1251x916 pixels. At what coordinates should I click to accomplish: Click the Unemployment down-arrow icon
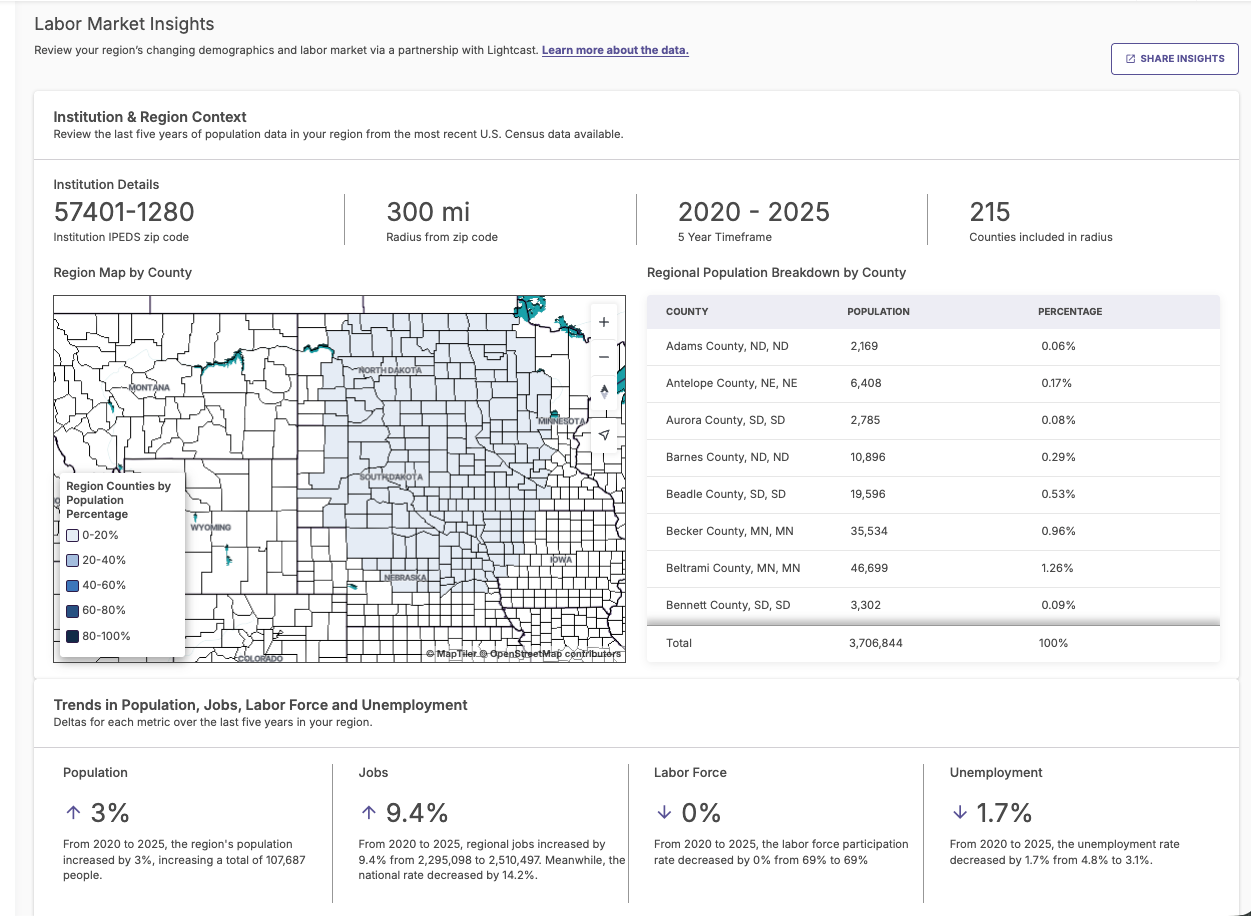tap(960, 812)
